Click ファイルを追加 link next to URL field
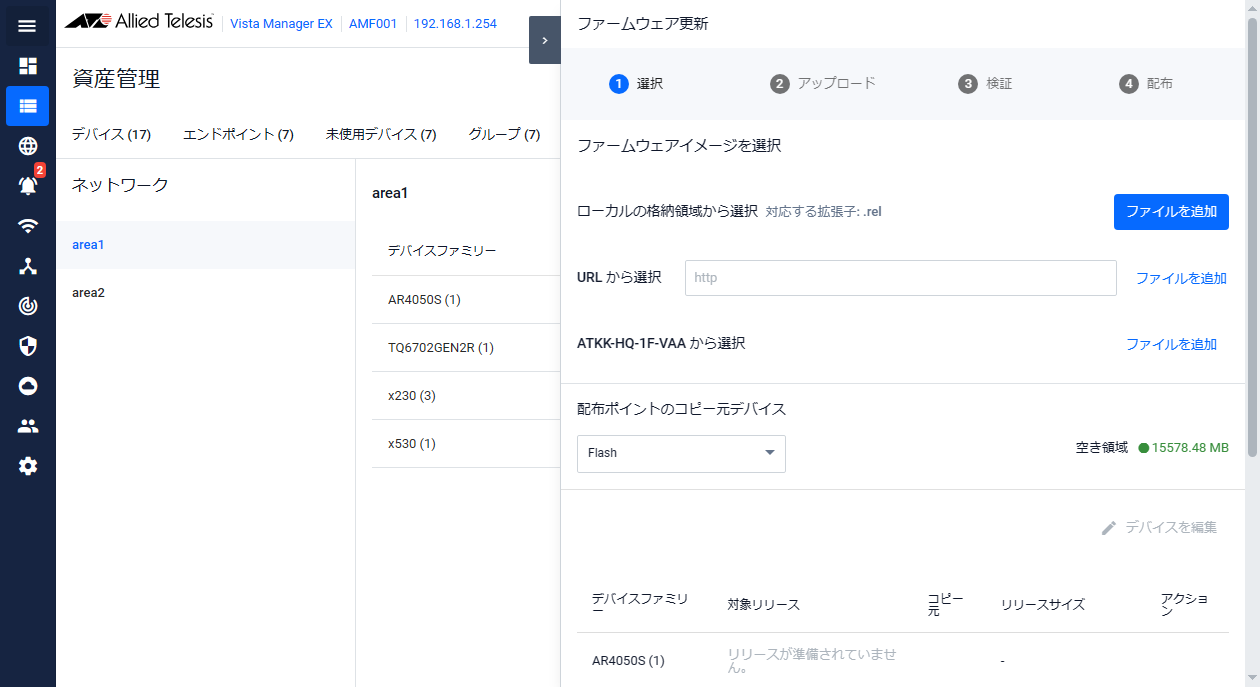Image resolution: width=1260 pixels, height=687 pixels. pyautogui.click(x=1180, y=278)
